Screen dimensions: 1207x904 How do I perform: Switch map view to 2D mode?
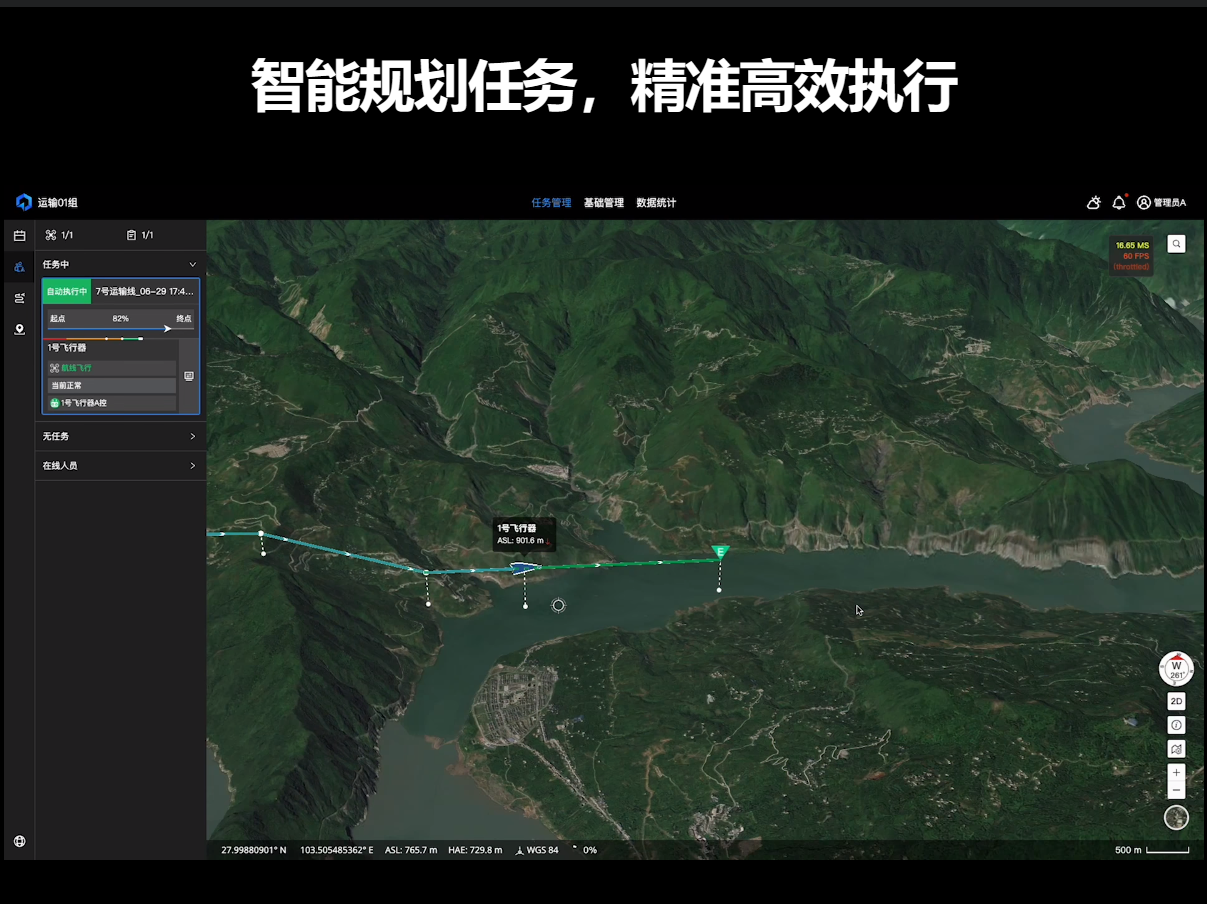click(x=1176, y=701)
